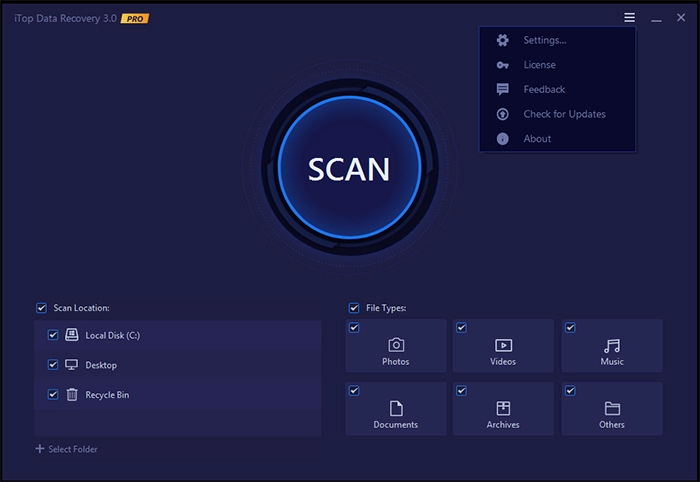Choose License in the dropdown menu
The image size is (700, 482).
point(538,65)
